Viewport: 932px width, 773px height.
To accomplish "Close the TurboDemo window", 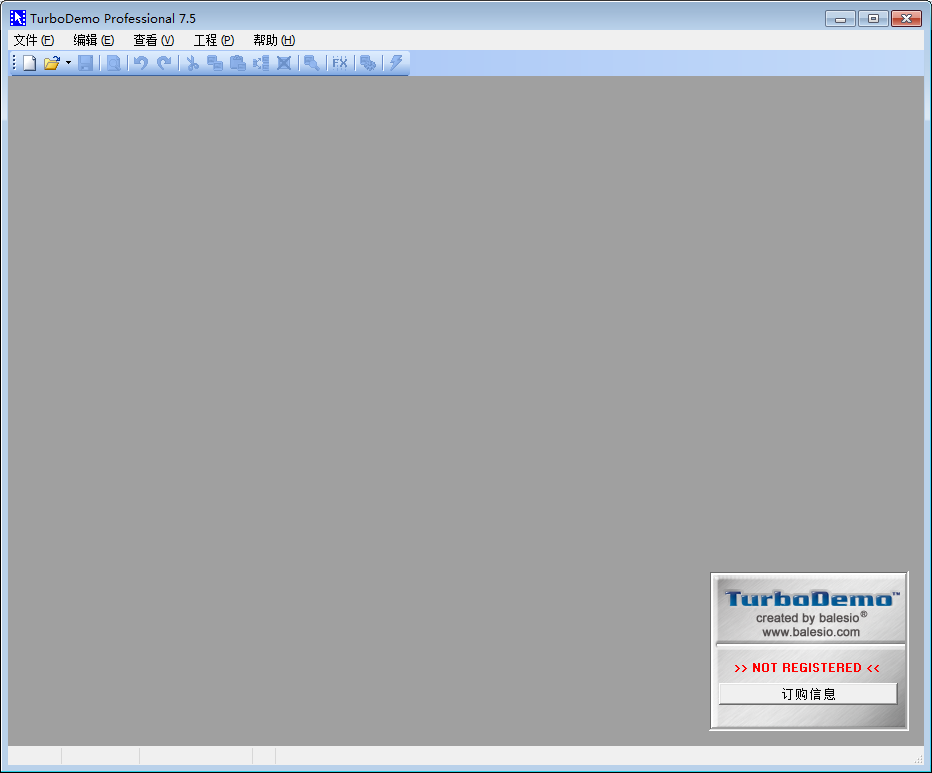I will pyautogui.click(x=906, y=19).
